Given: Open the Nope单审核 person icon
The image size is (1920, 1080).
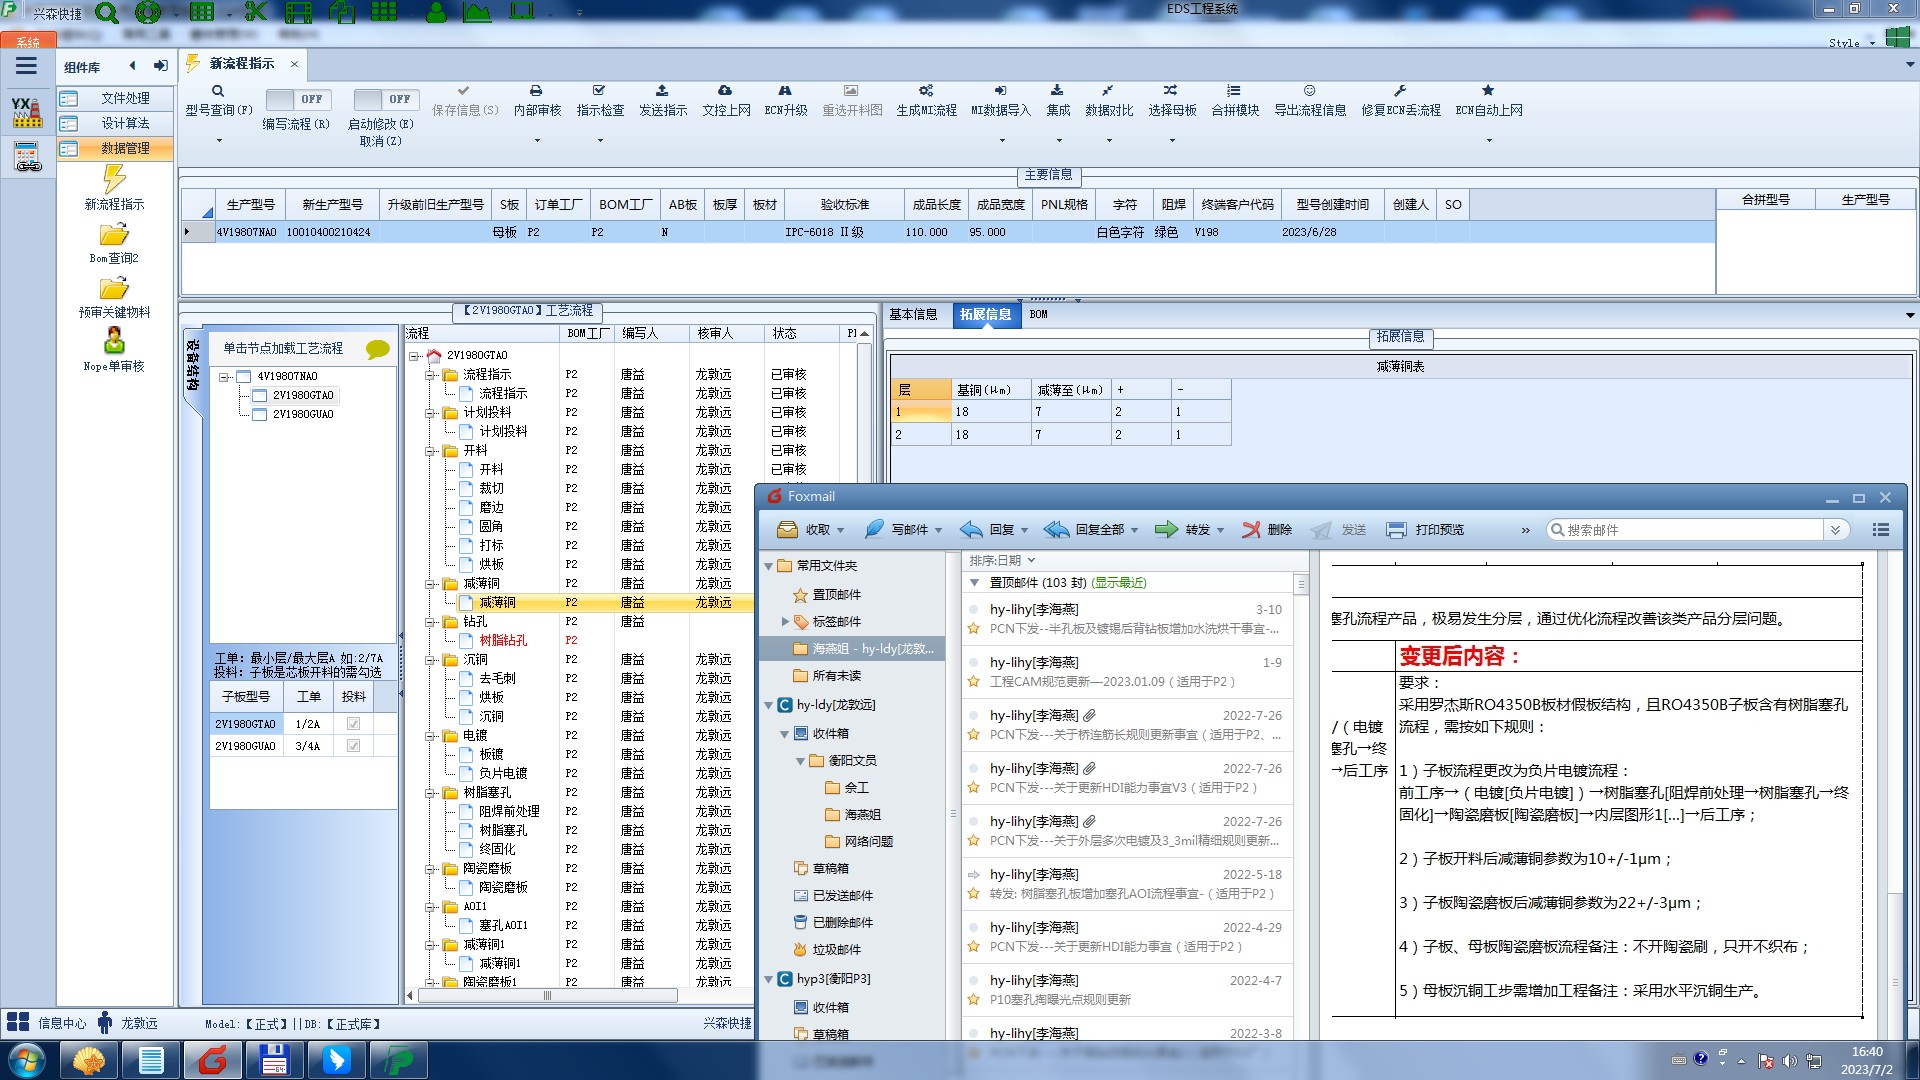Looking at the screenshot, I should [114, 341].
